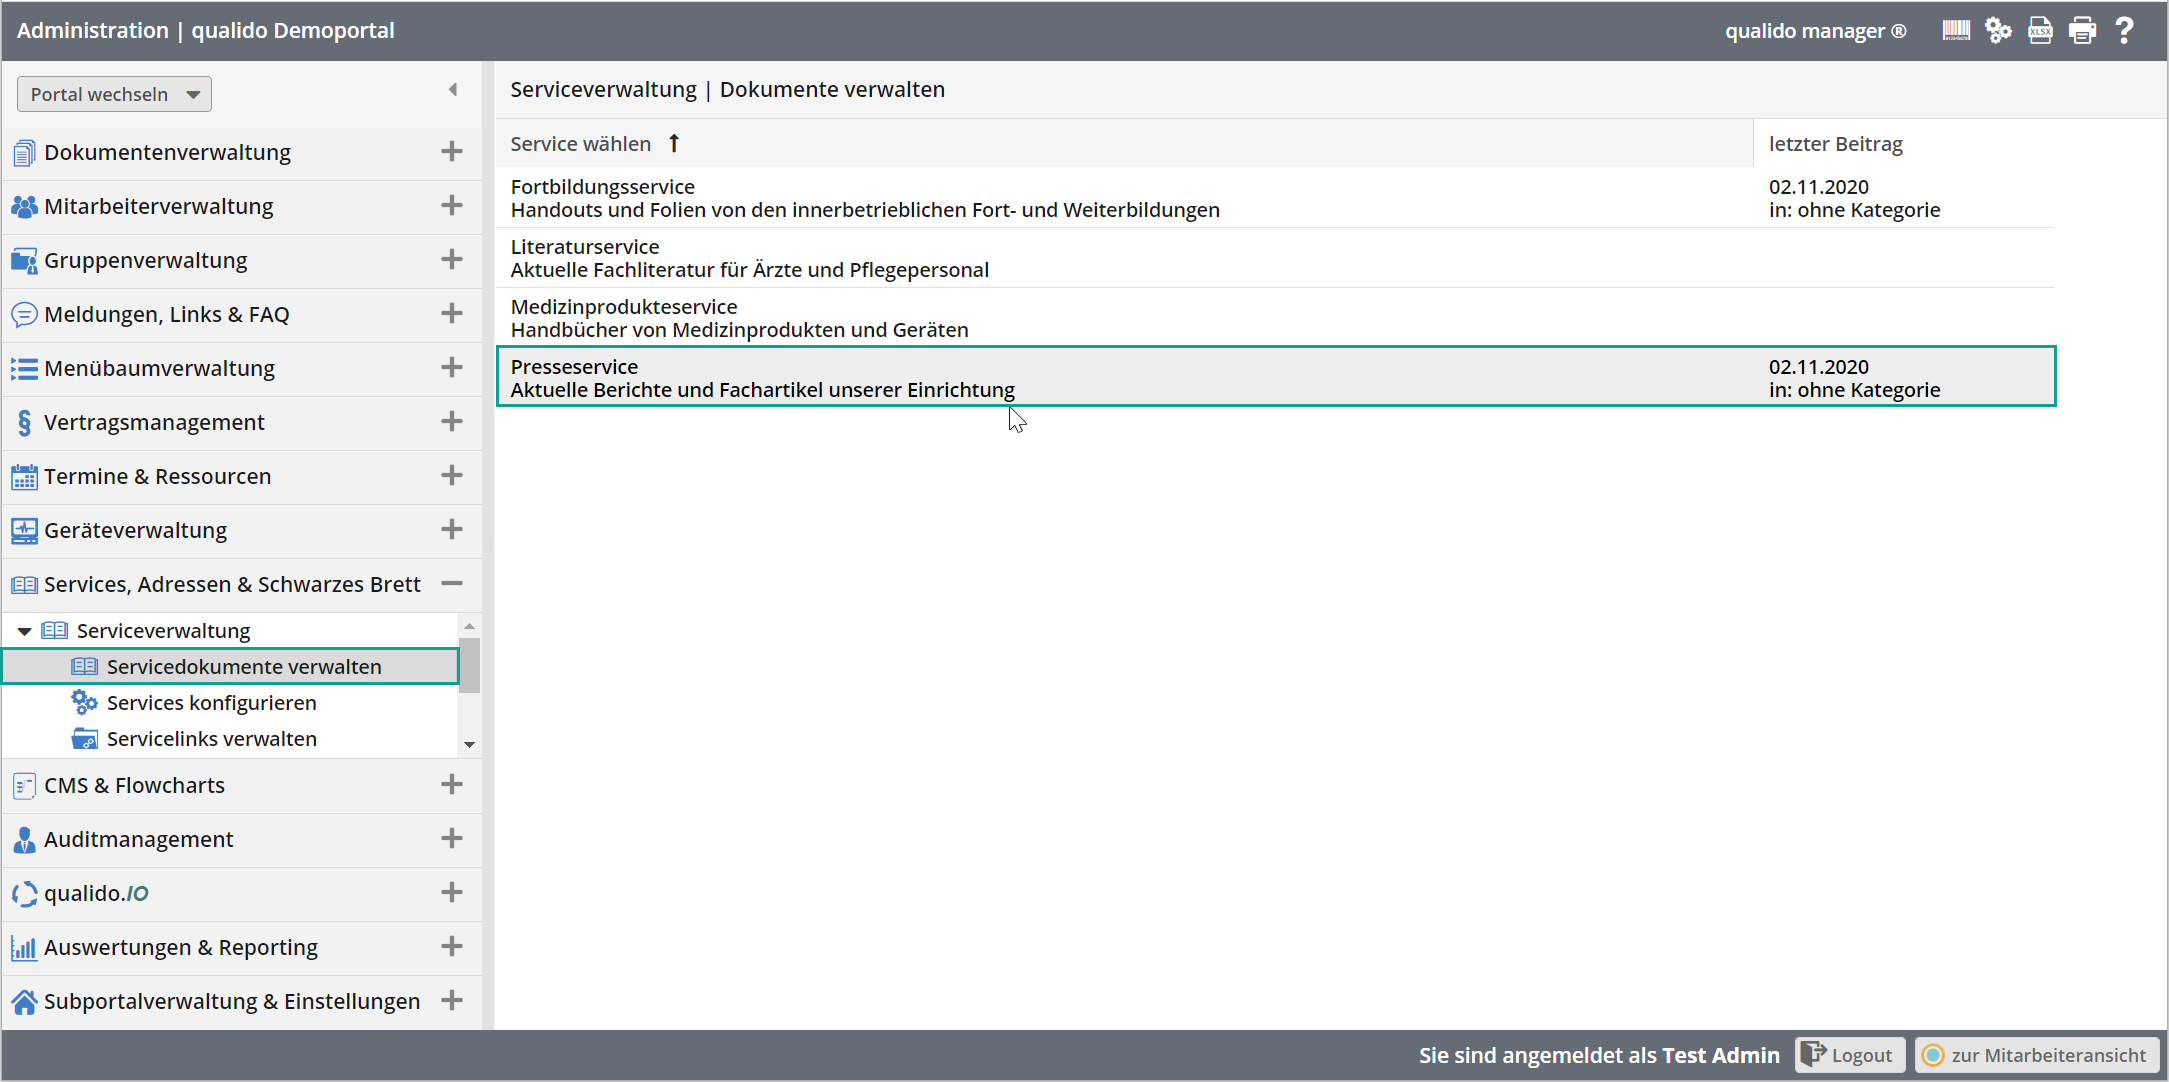Open the Vertragsmanagement menu label

pos(154,423)
